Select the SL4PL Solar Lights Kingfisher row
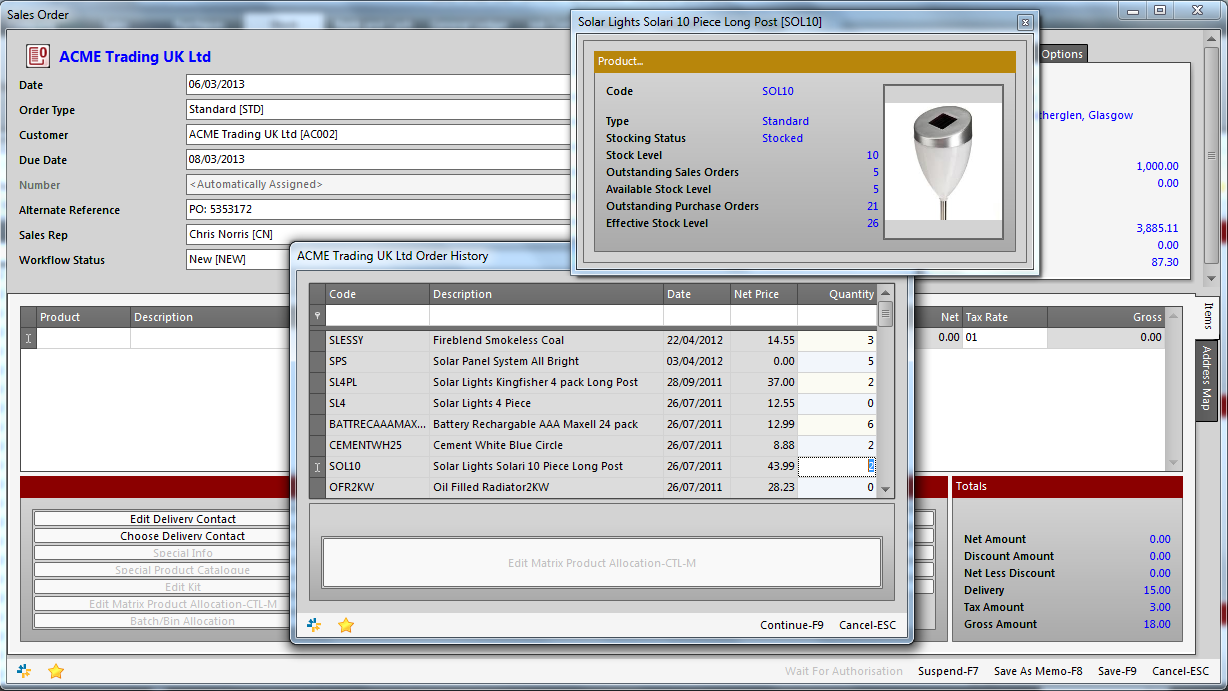The width and height of the screenshot is (1228, 691). click(x=593, y=382)
